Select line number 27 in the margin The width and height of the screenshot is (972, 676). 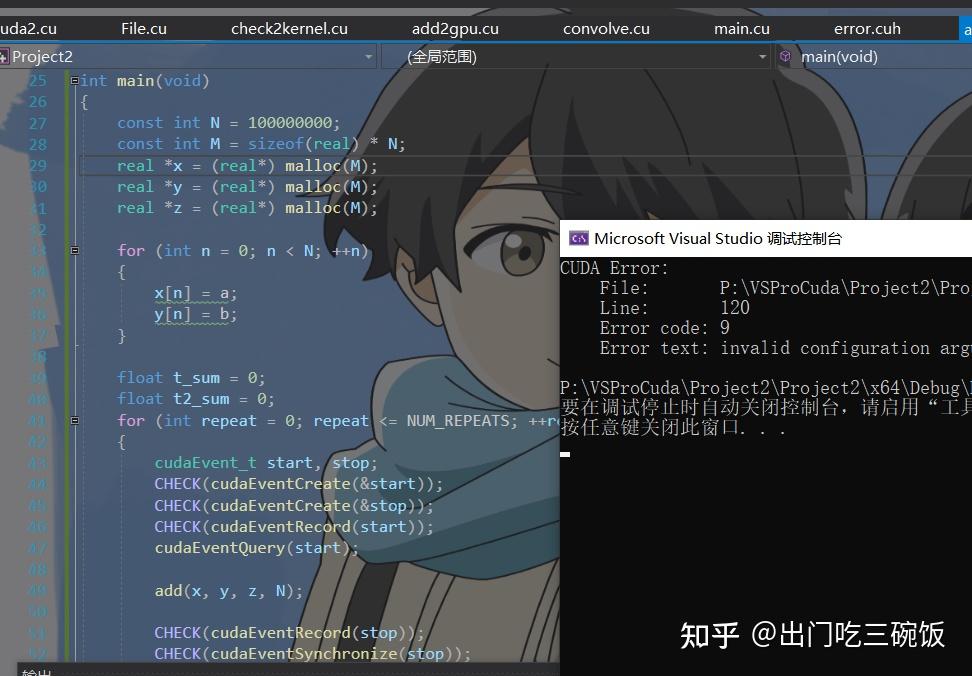37,122
